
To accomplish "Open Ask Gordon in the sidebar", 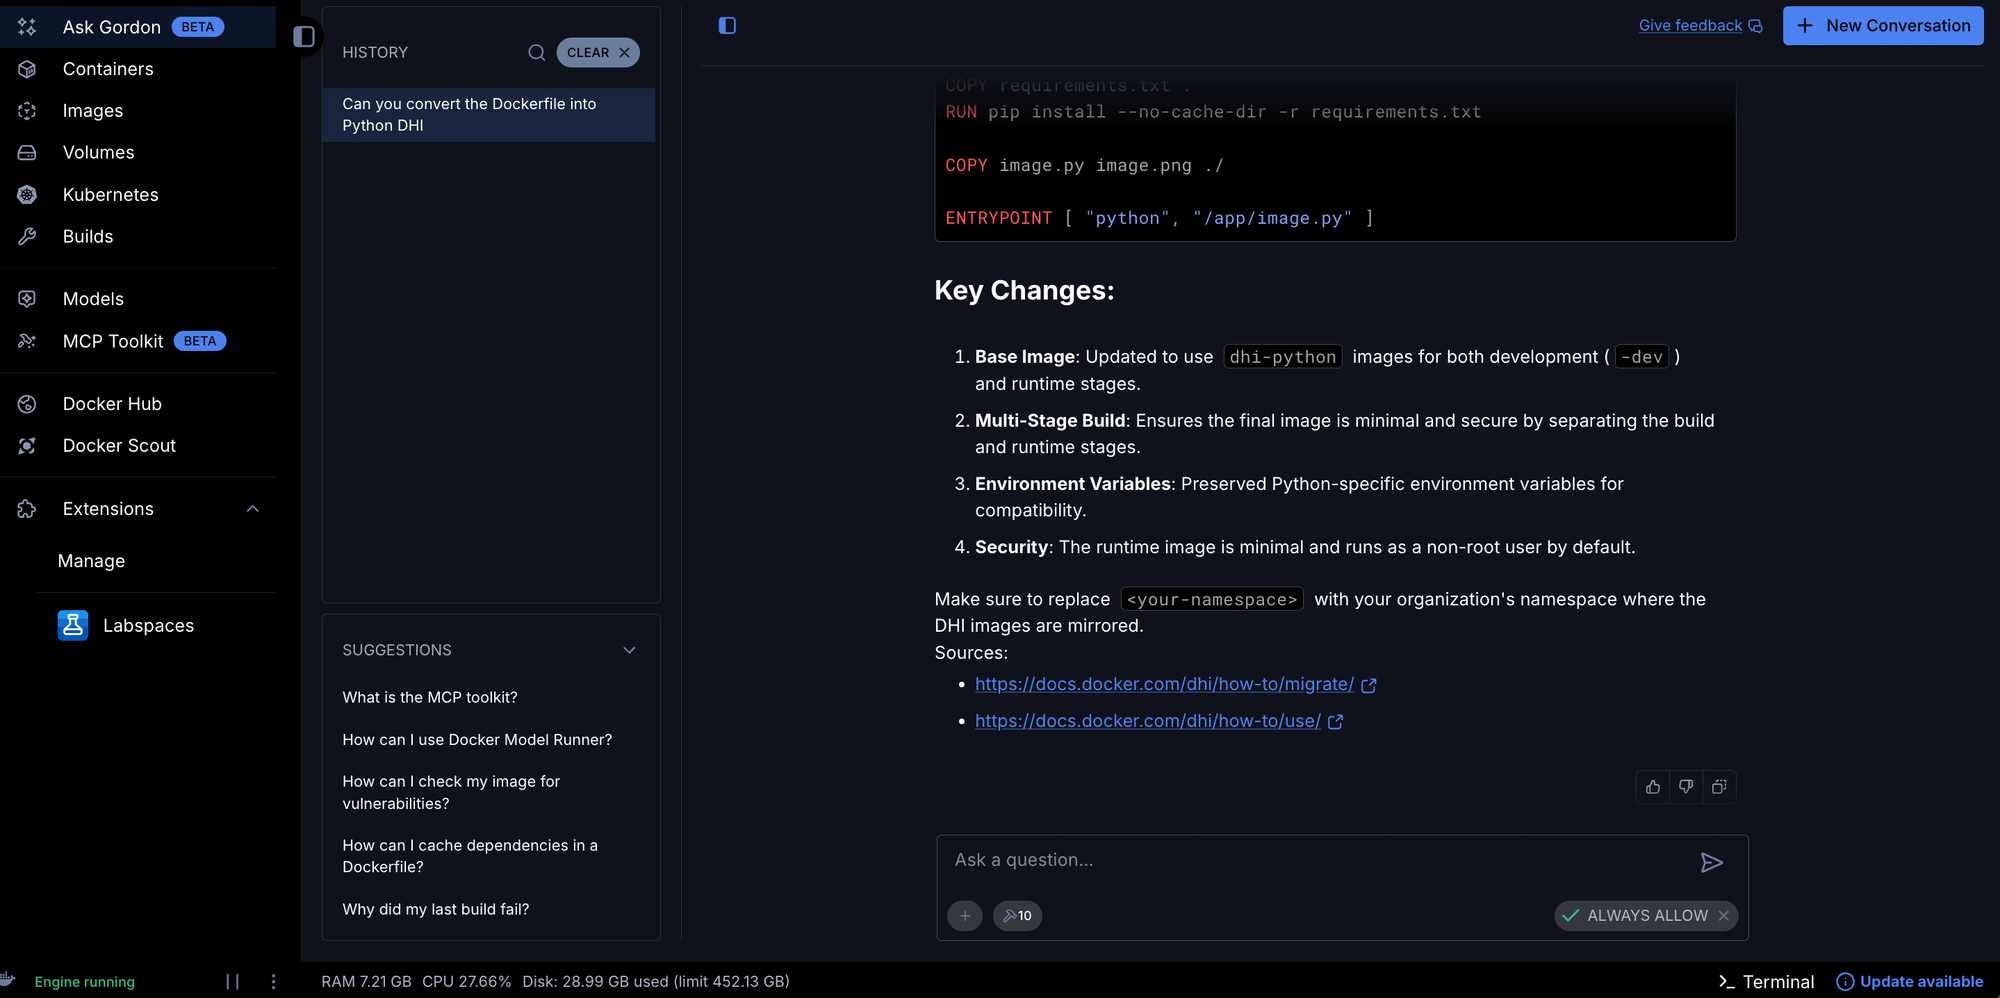I will 138,27.
